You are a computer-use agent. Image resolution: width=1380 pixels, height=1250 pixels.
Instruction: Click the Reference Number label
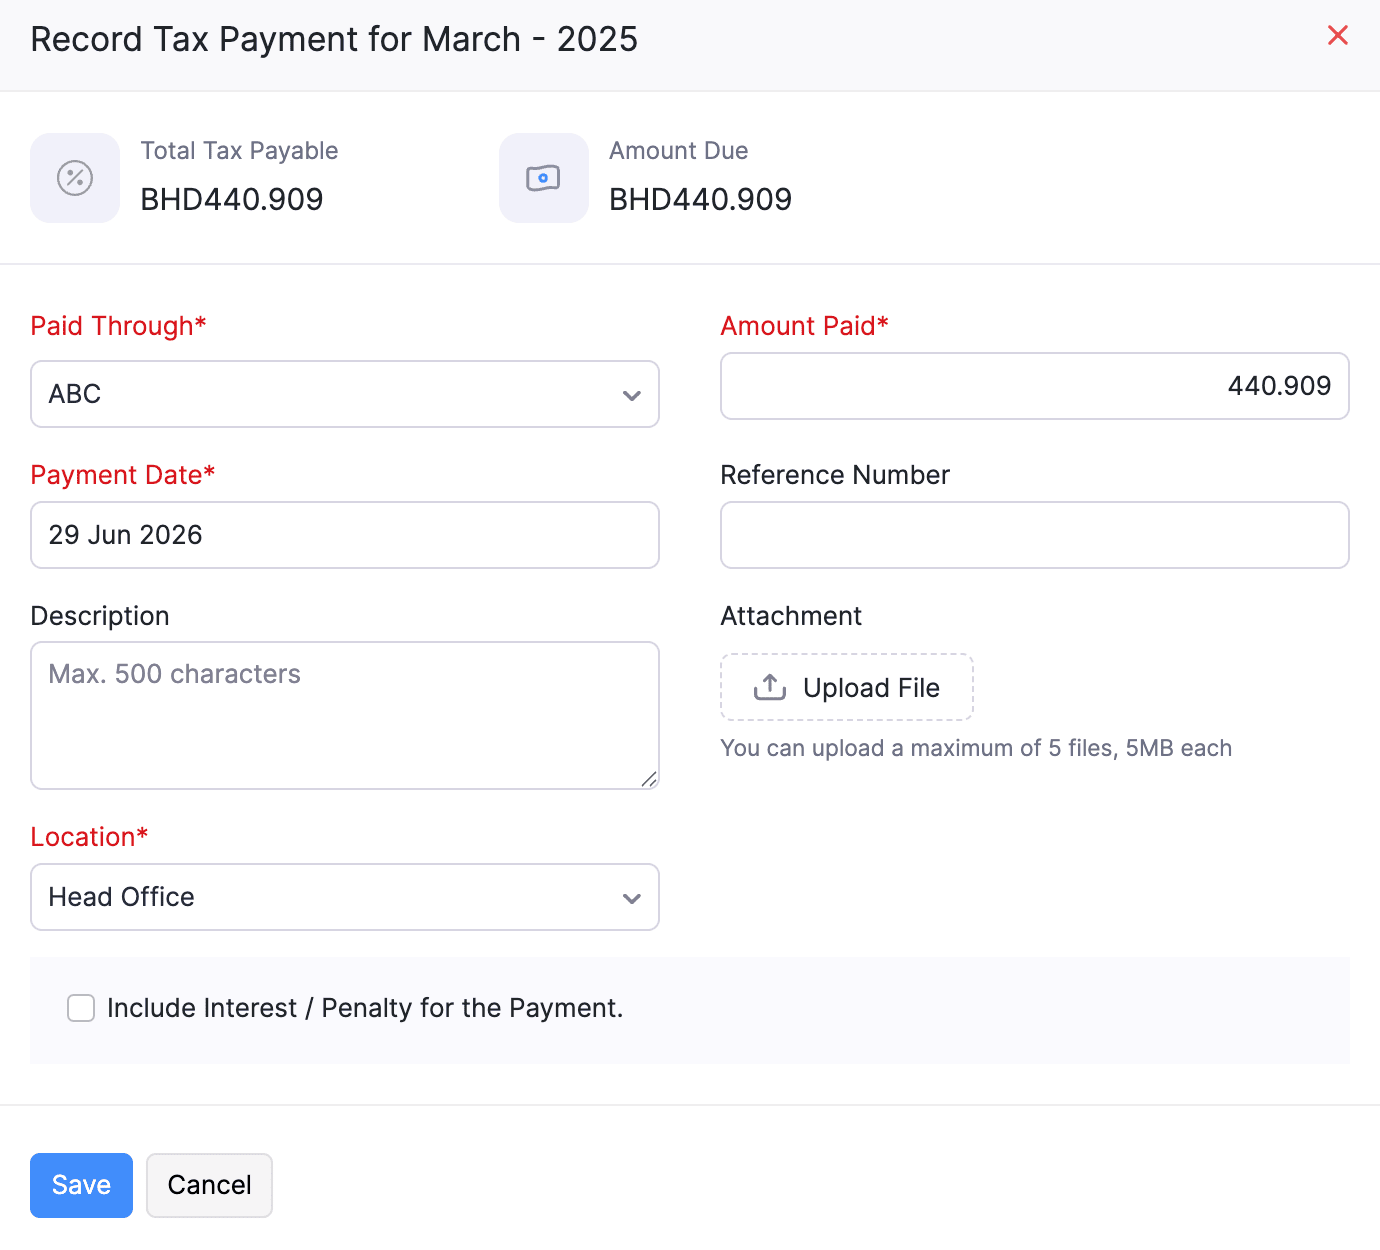click(x=835, y=475)
